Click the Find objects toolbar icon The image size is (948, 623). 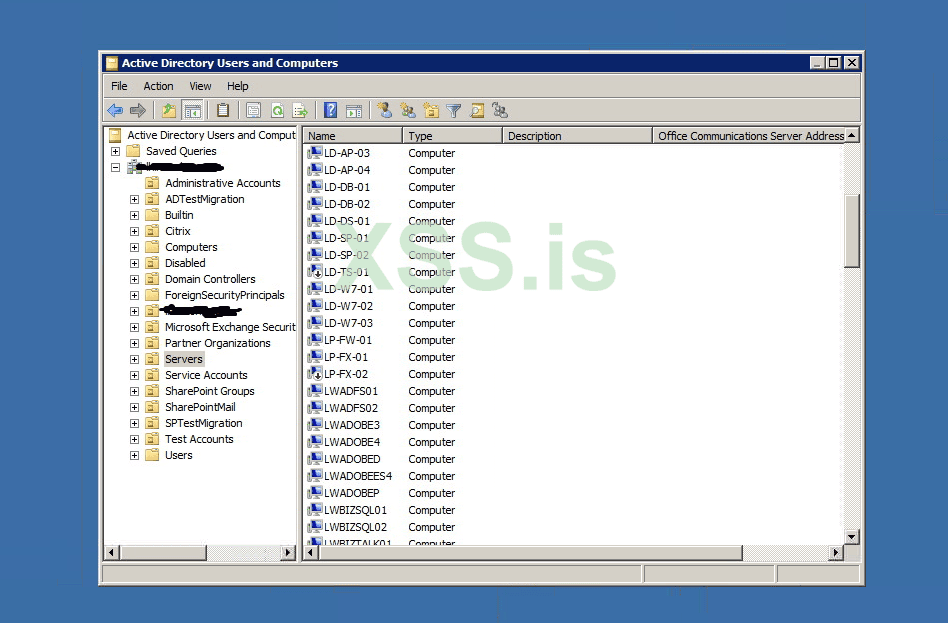point(476,110)
